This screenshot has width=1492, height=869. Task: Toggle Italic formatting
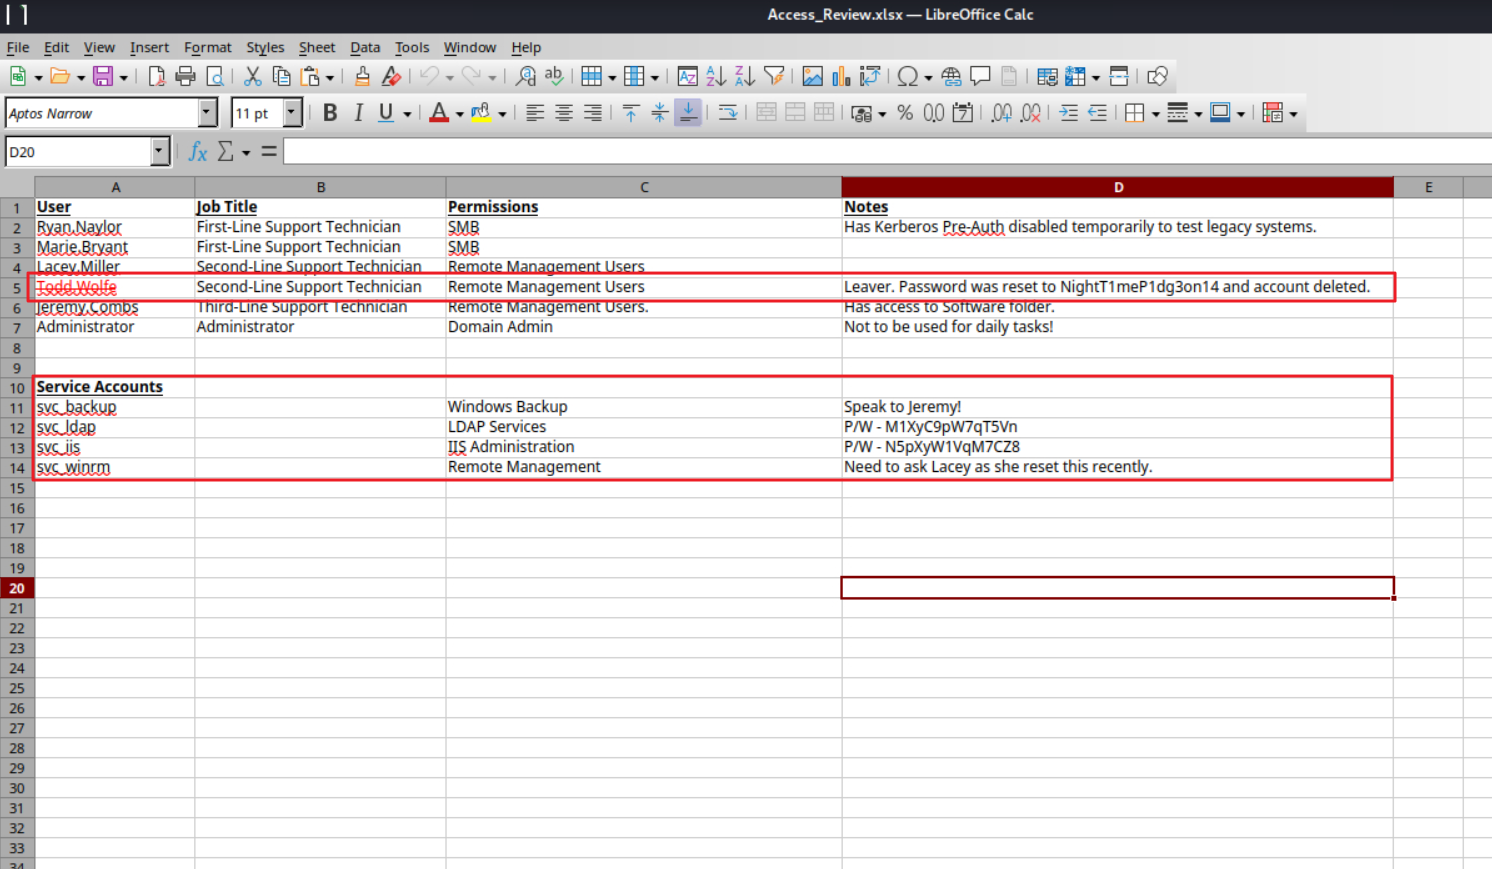pyautogui.click(x=358, y=114)
